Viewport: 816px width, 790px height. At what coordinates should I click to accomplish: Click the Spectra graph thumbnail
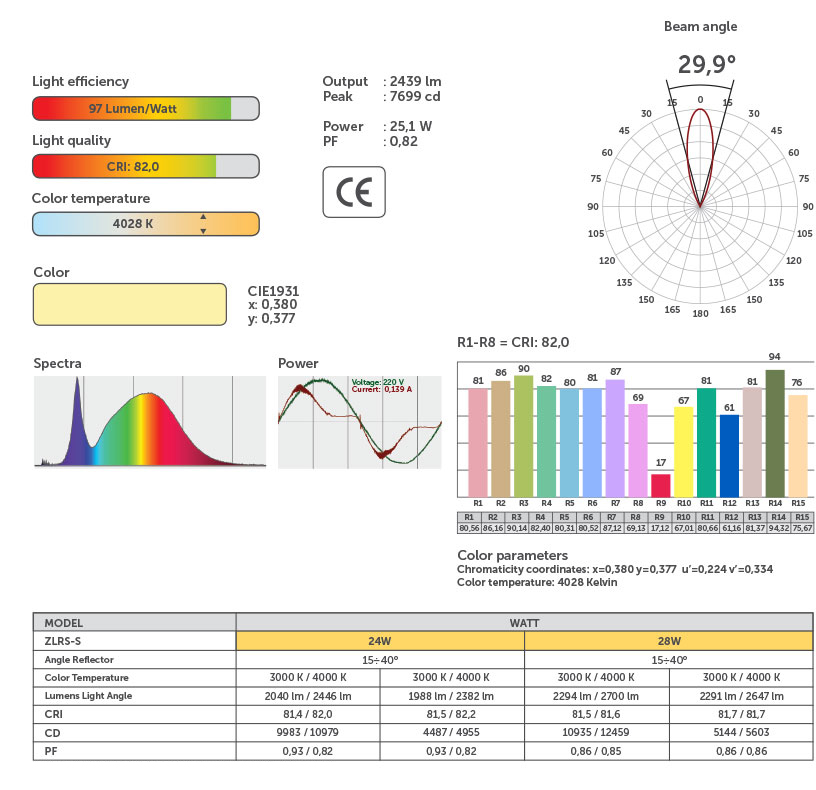click(150, 422)
